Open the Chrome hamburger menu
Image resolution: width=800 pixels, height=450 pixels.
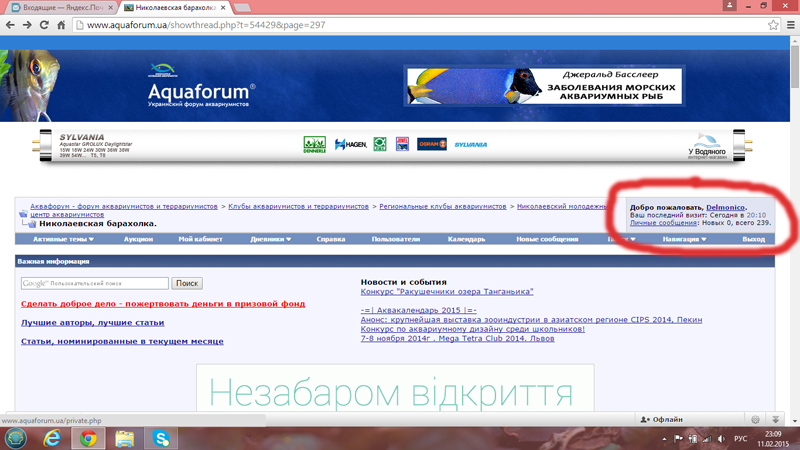pos(790,25)
